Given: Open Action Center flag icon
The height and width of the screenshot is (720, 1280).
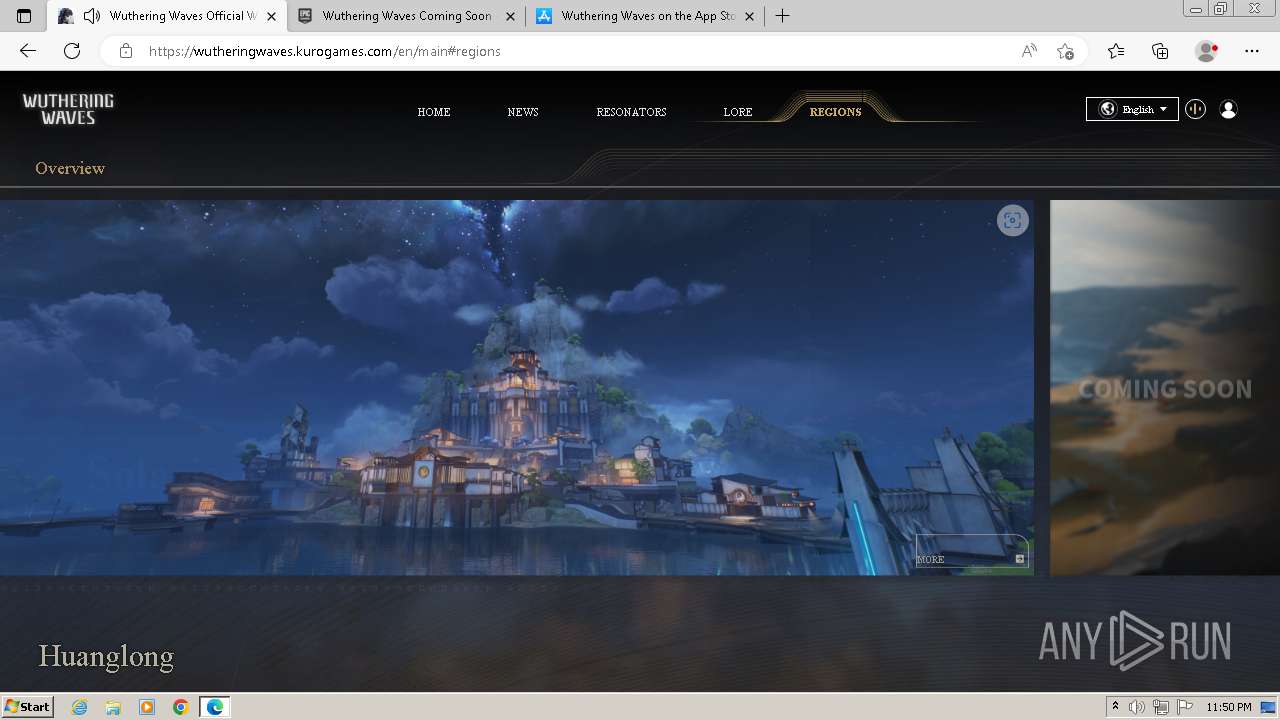Looking at the screenshot, I should pos(1185,707).
